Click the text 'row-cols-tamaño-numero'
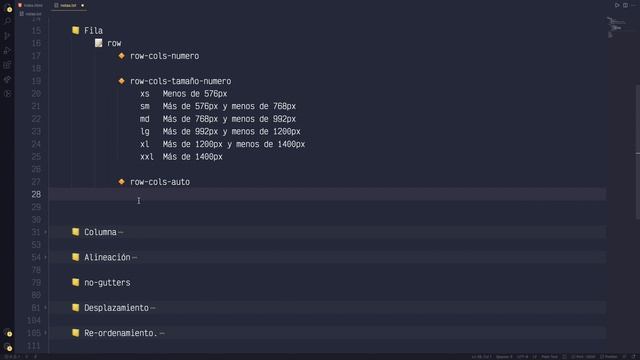This screenshot has width=640, height=360. pos(180,81)
